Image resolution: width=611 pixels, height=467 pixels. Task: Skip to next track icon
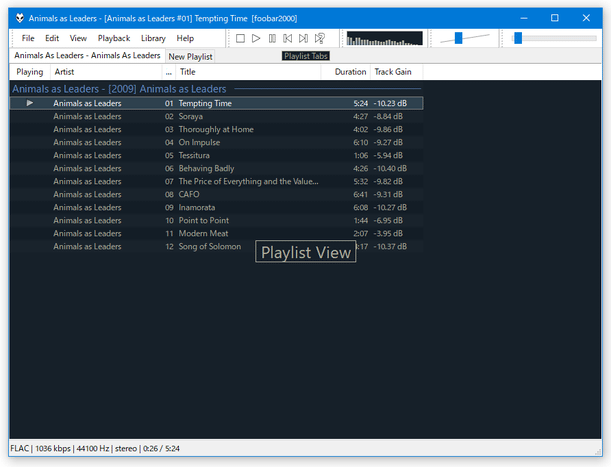pyautogui.click(x=303, y=38)
